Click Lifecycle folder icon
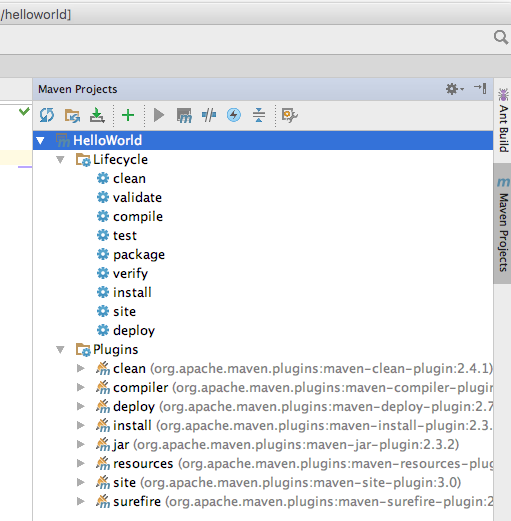 83,160
